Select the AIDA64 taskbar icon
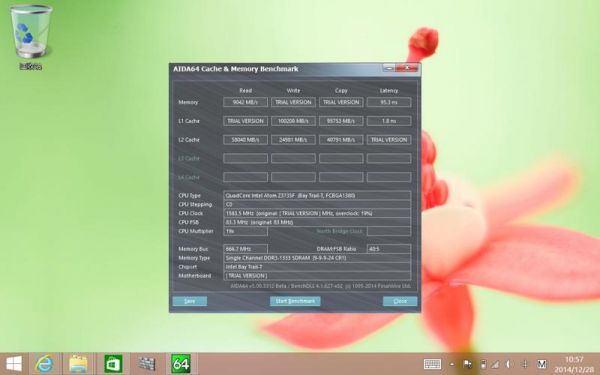Screen dimensions: 600x375 [181, 364]
